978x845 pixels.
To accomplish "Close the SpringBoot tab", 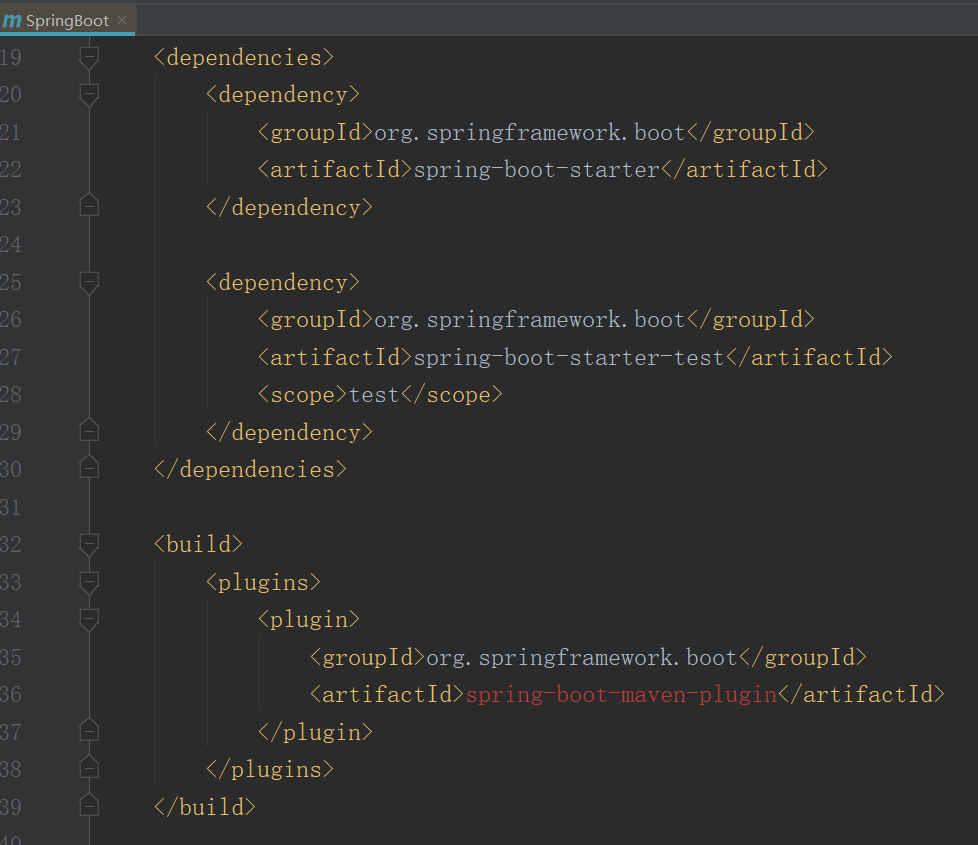I will click(122, 20).
